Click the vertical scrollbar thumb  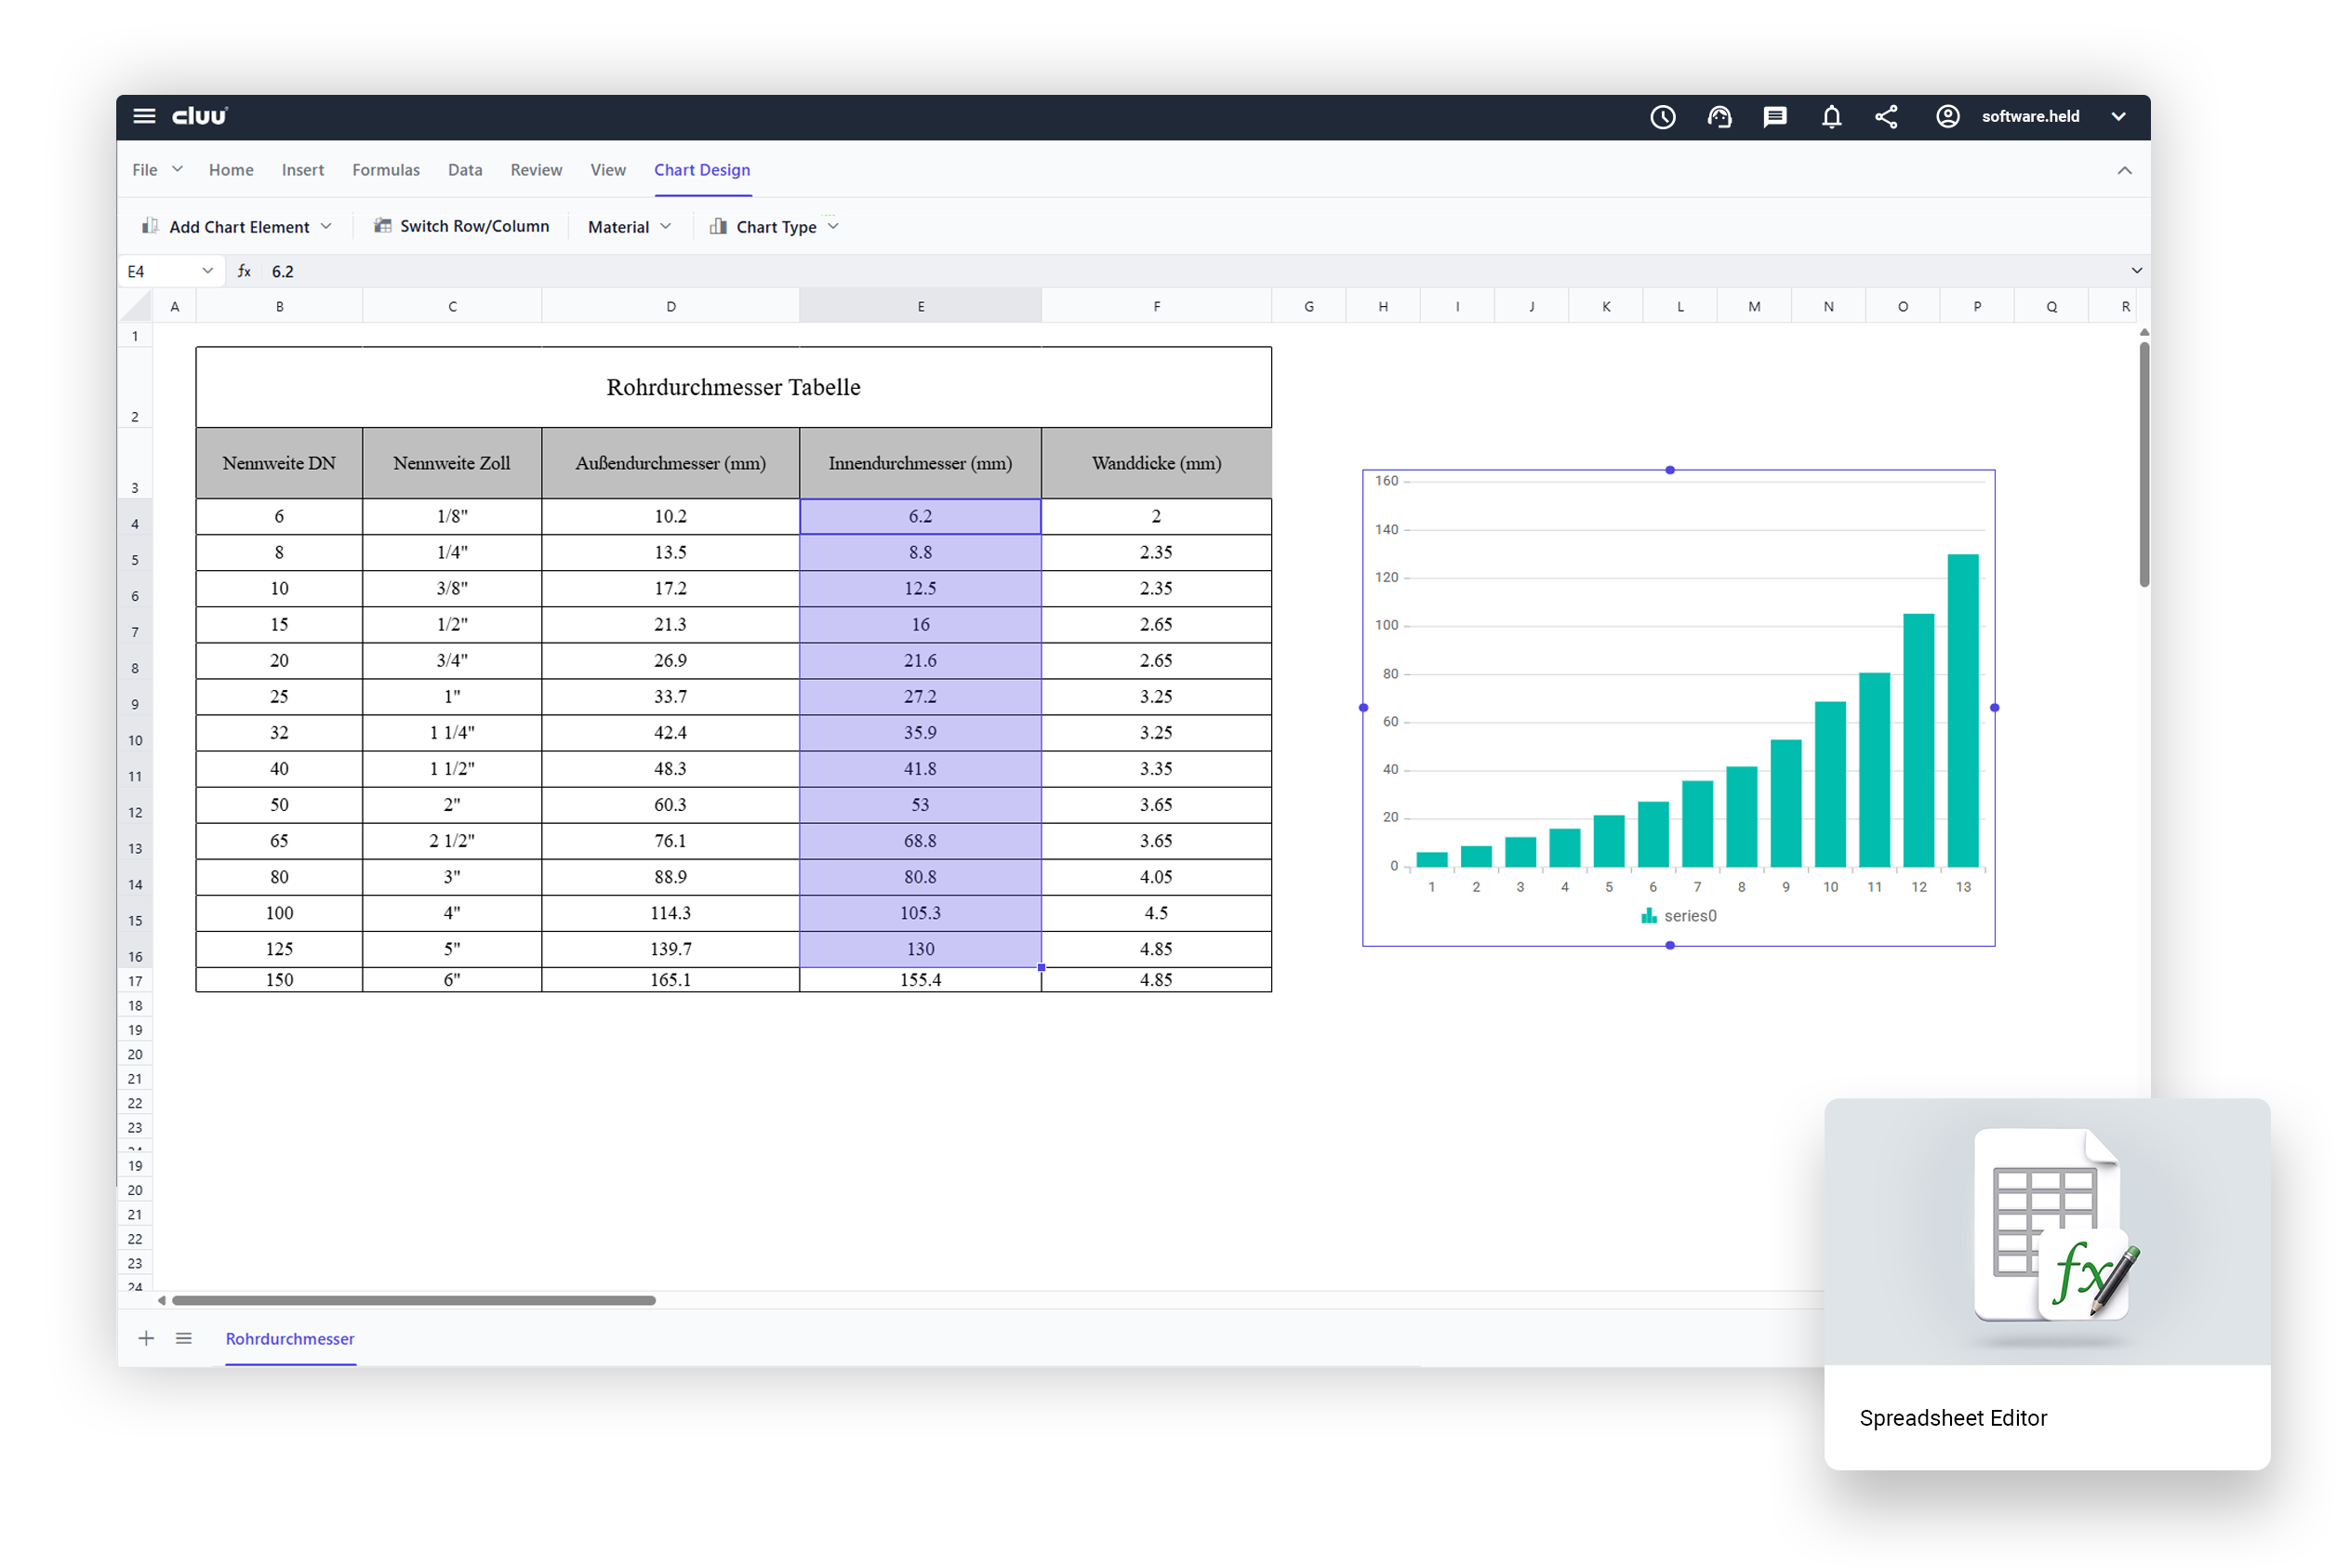(2144, 465)
